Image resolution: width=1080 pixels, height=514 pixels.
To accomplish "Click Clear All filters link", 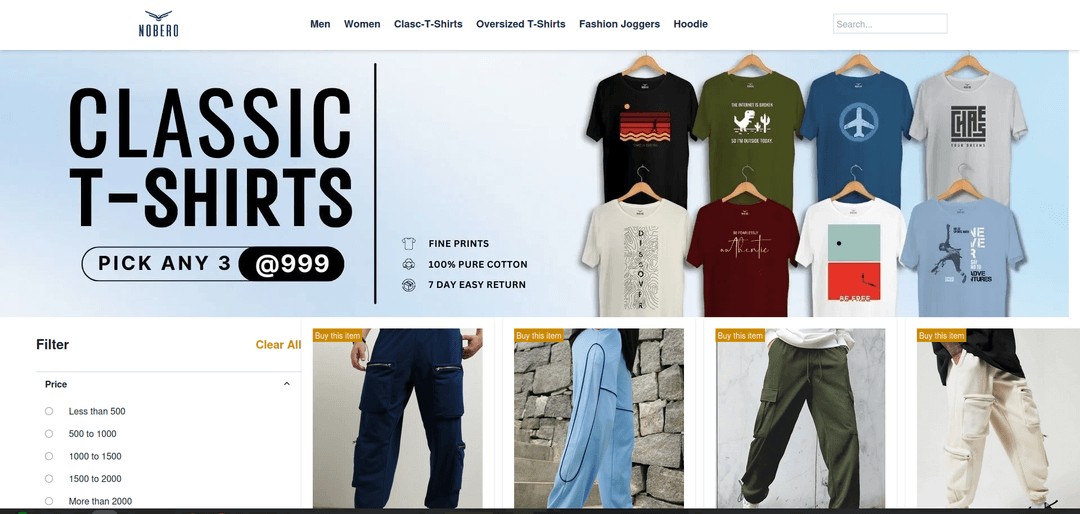I will tap(278, 345).
